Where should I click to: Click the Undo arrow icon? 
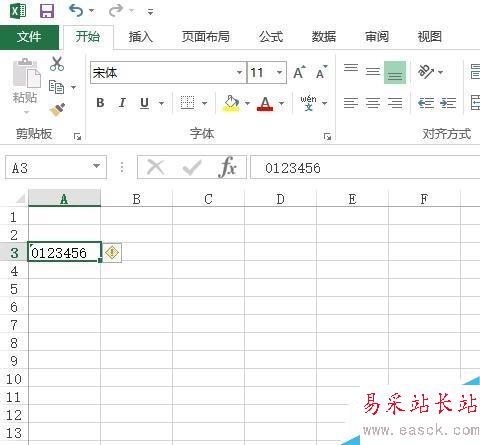76,10
